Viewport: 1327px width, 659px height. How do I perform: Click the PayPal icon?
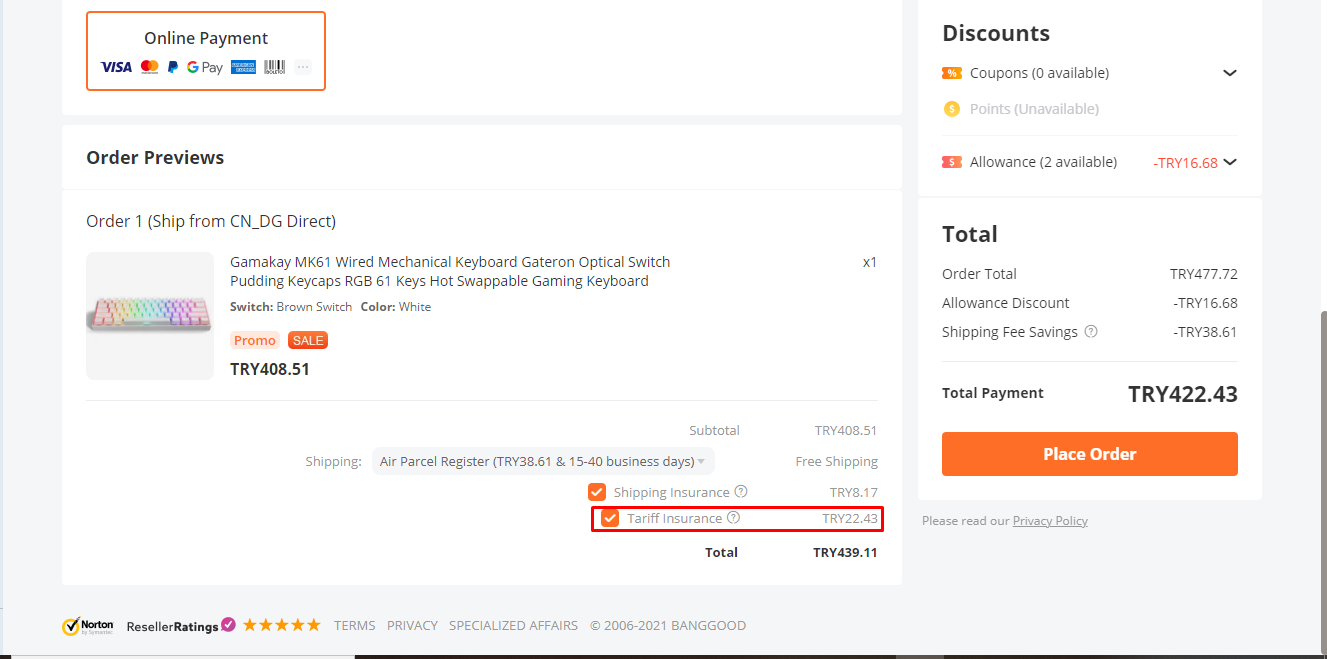[x=173, y=67]
